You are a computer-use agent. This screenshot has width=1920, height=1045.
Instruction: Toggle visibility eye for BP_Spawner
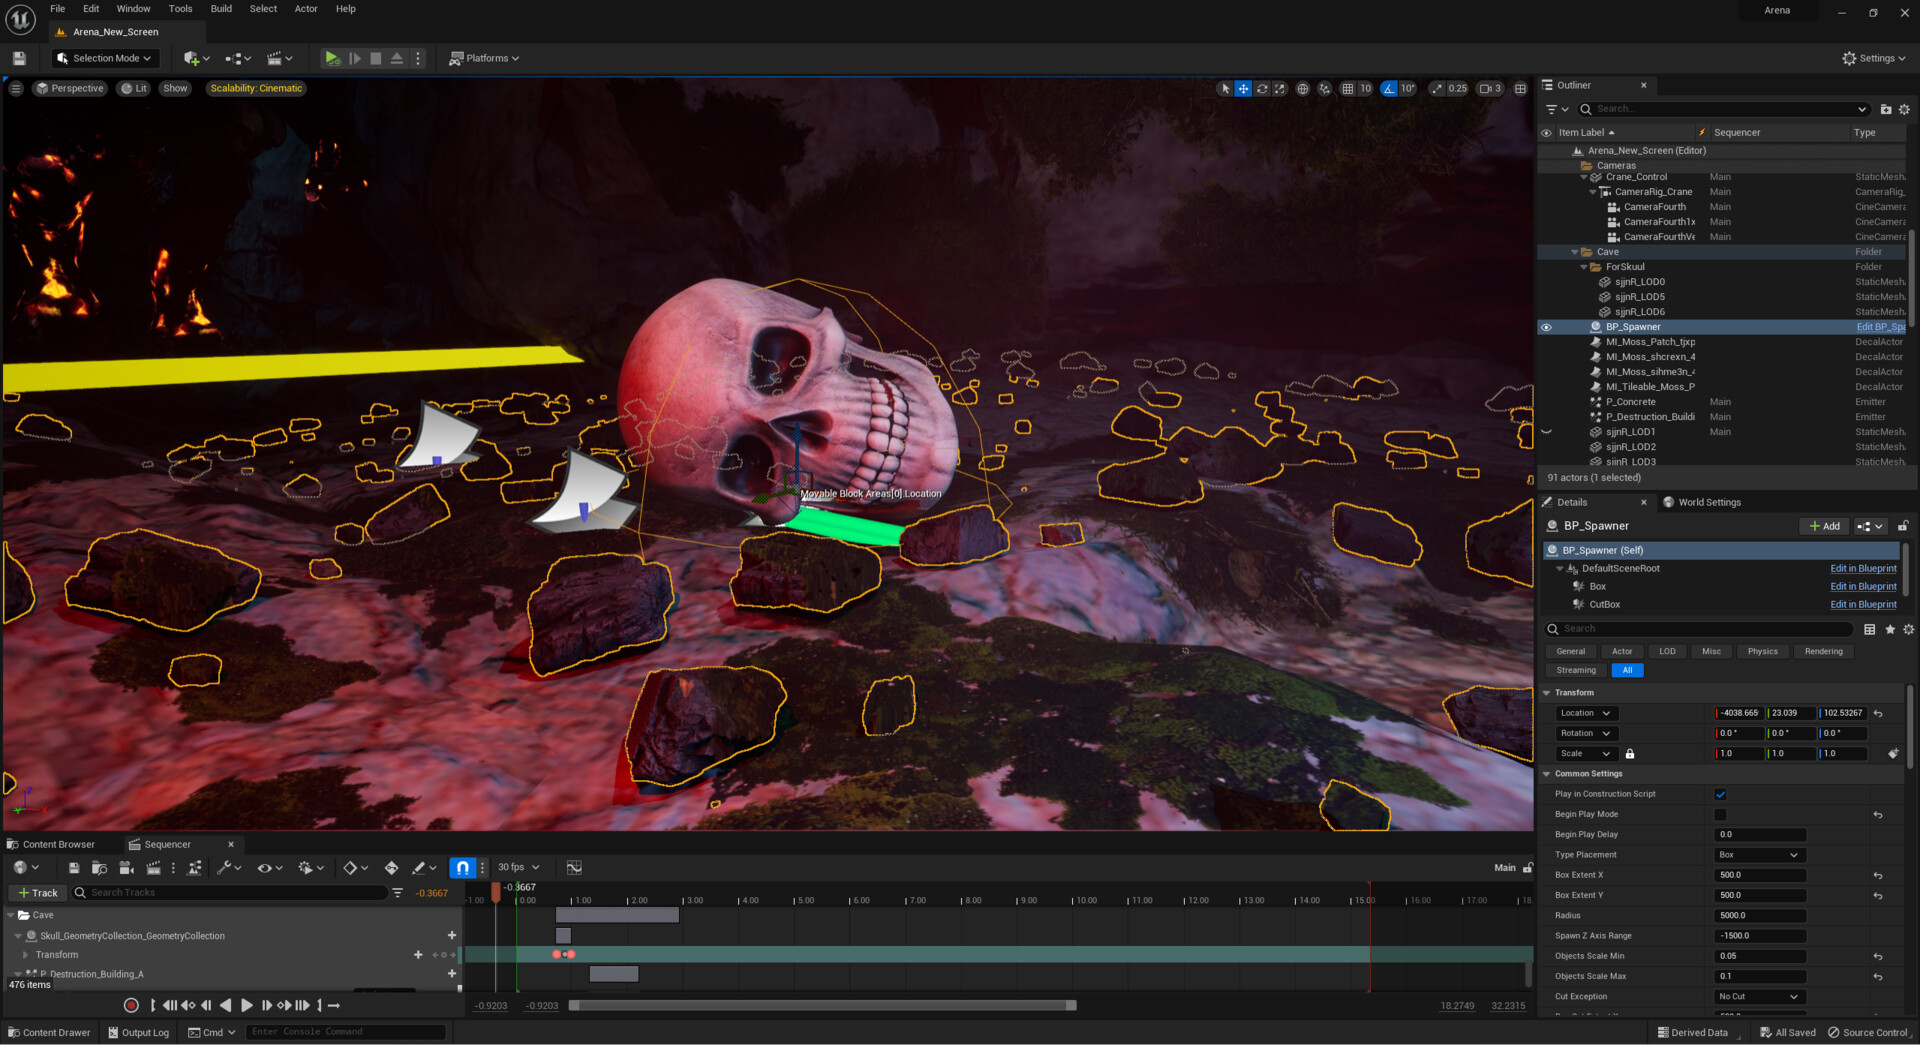1546,327
